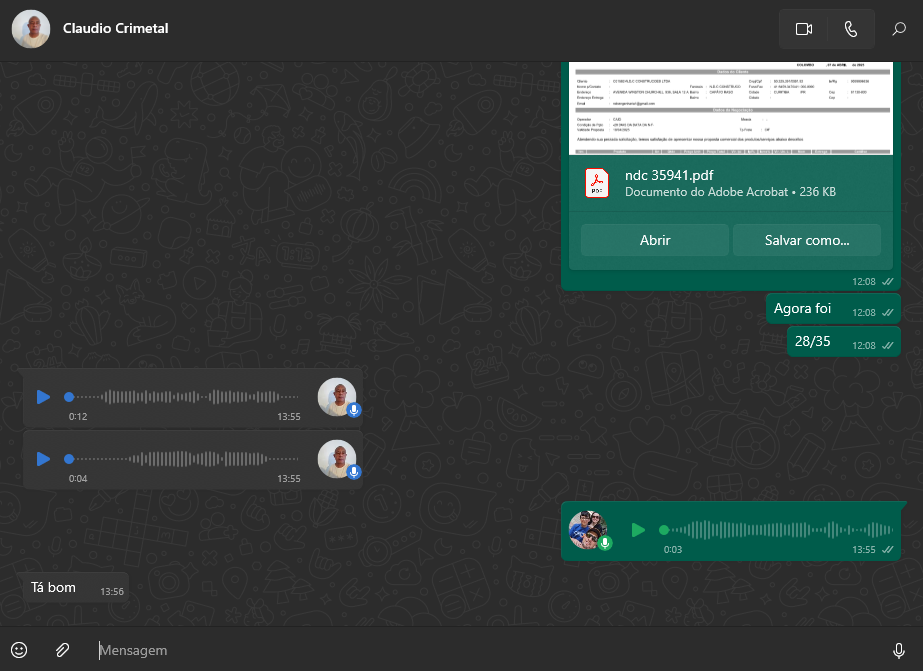
Task: Click the attach file paperclip icon
Action: coord(62,650)
